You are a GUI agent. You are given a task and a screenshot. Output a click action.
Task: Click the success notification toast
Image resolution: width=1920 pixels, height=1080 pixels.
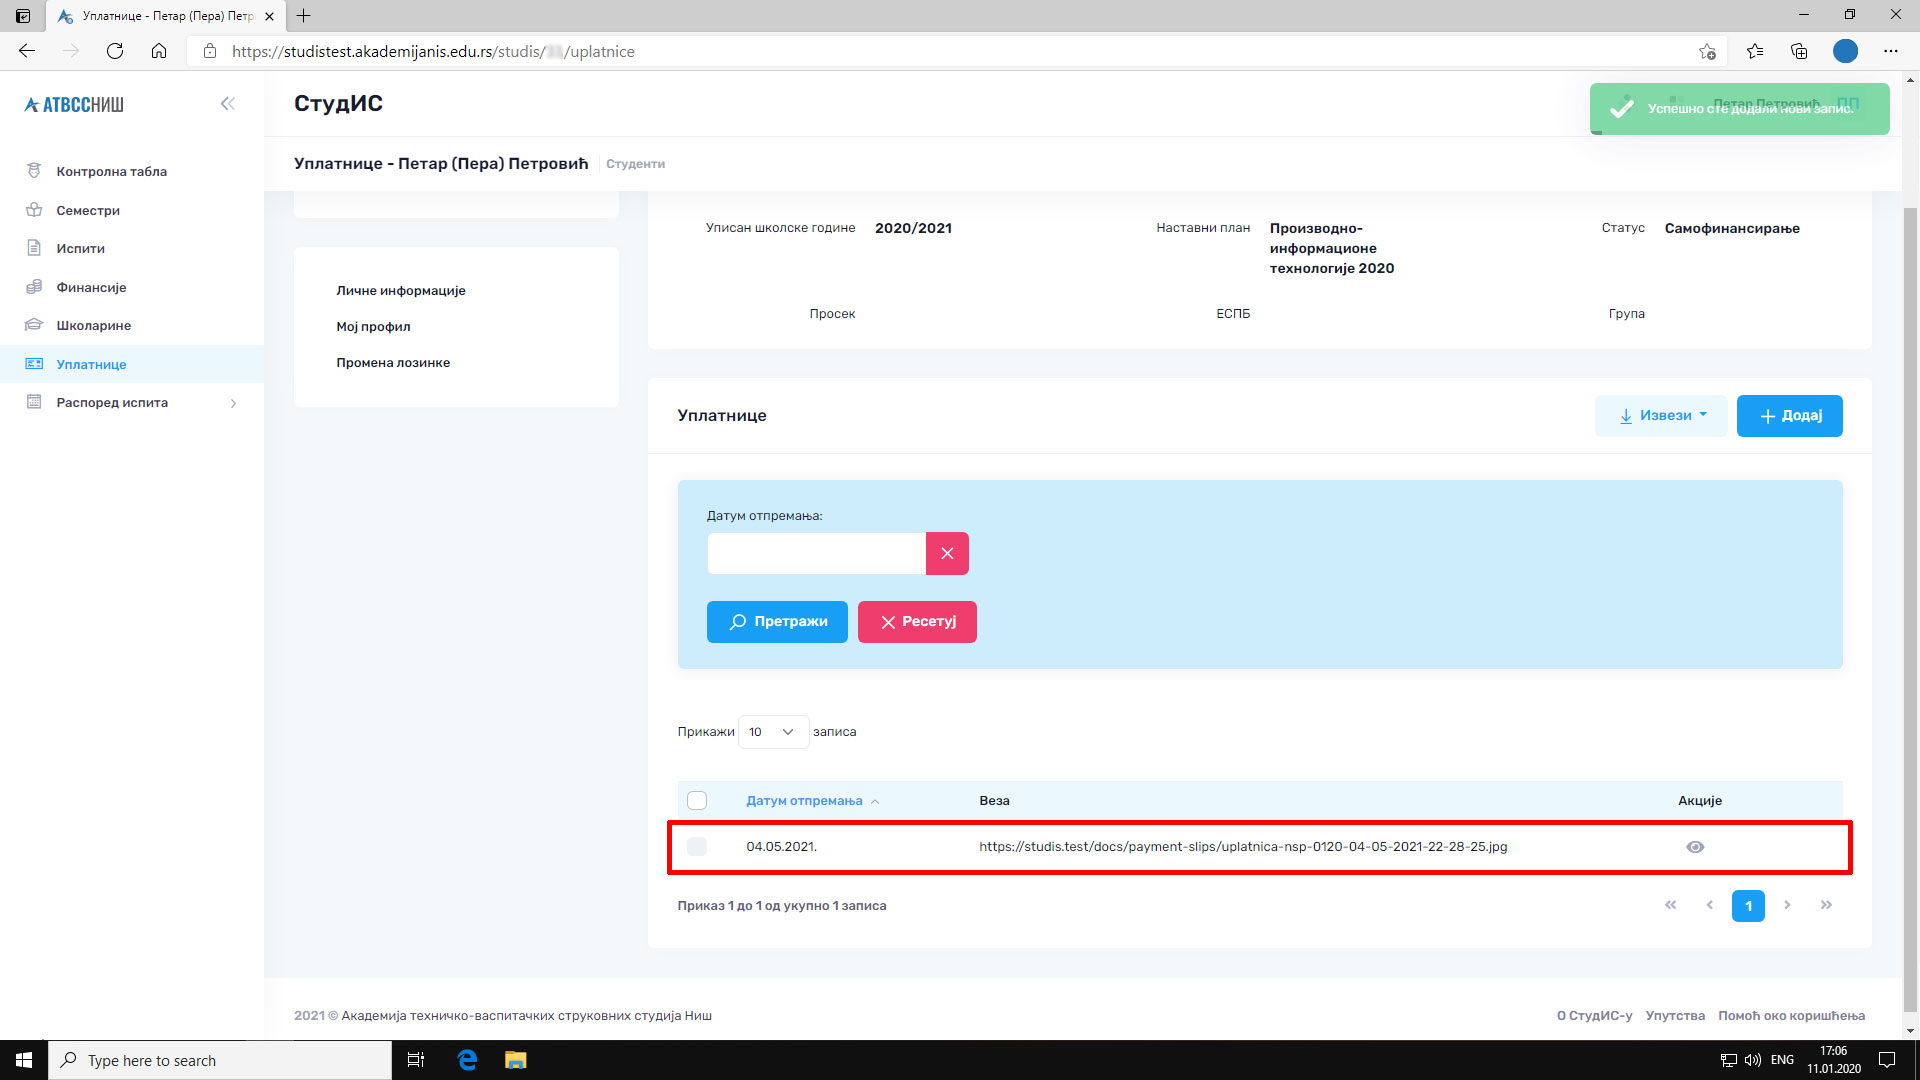coord(1739,108)
